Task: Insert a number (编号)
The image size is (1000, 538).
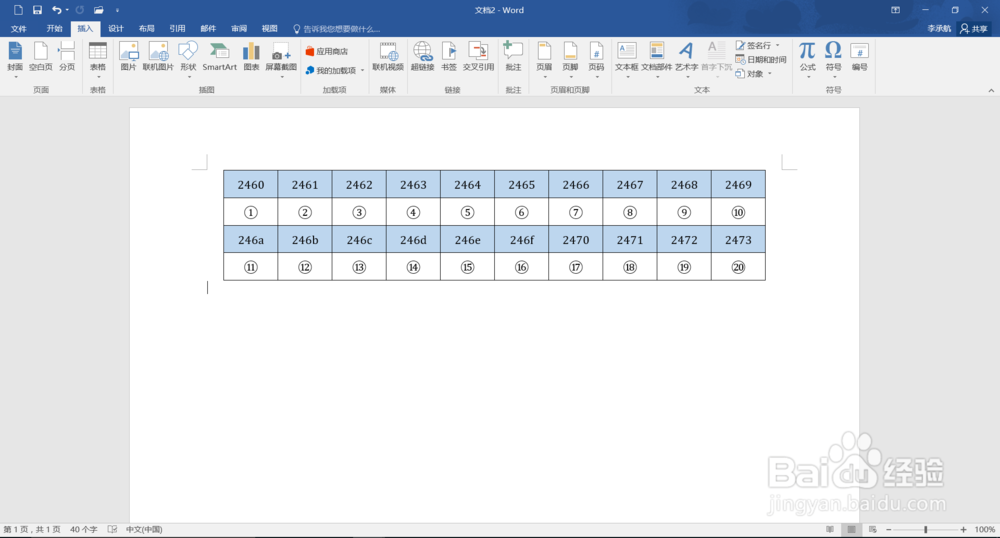Action: 860,57
